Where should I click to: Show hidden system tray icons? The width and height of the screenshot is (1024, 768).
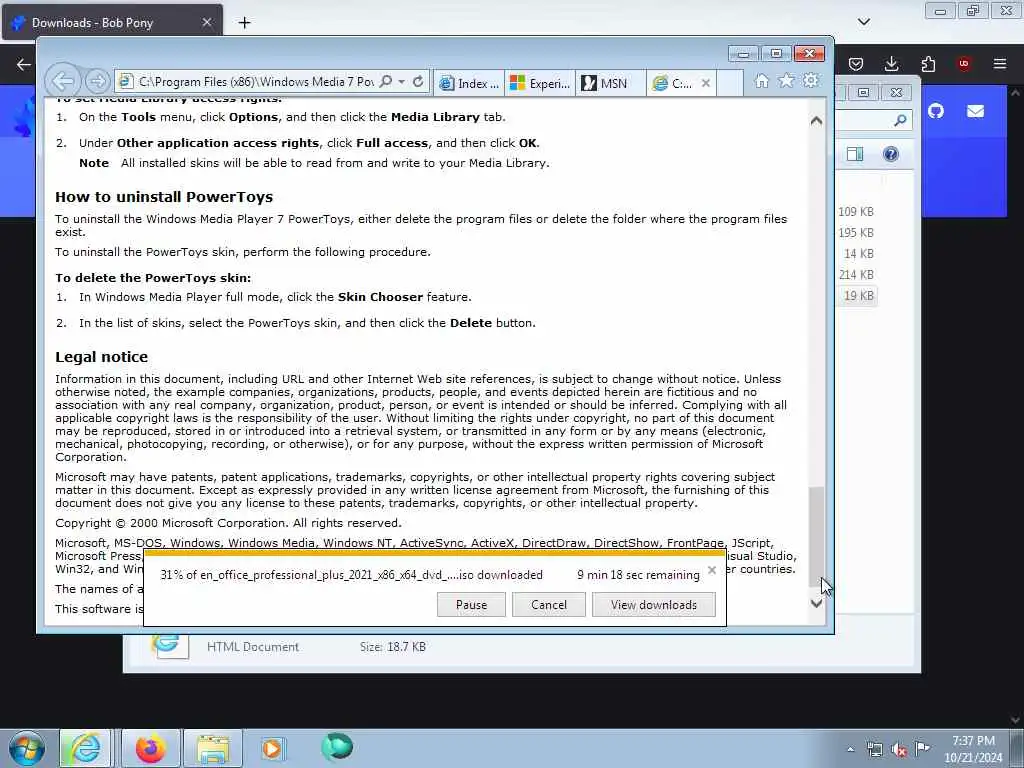tap(850, 749)
